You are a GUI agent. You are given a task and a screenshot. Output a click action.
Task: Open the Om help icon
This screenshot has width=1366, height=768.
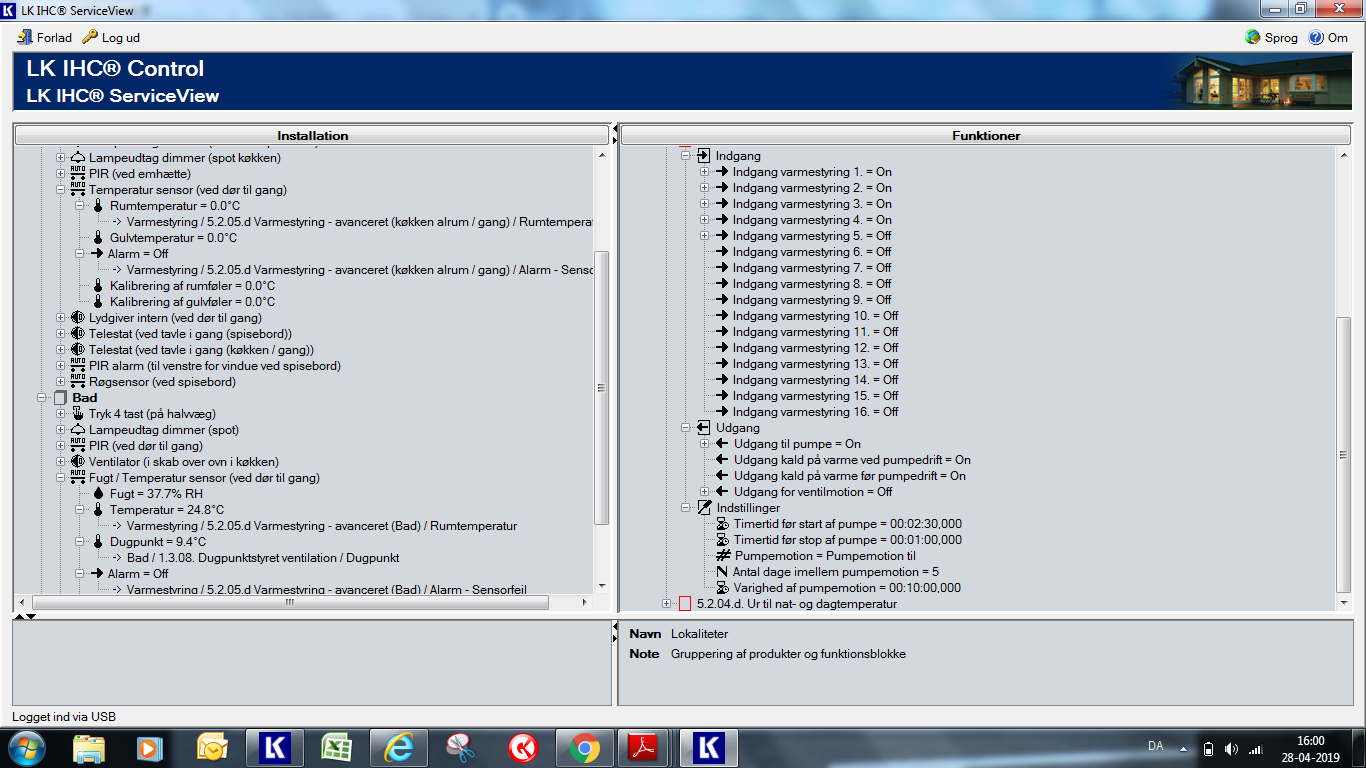(x=1316, y=37)
